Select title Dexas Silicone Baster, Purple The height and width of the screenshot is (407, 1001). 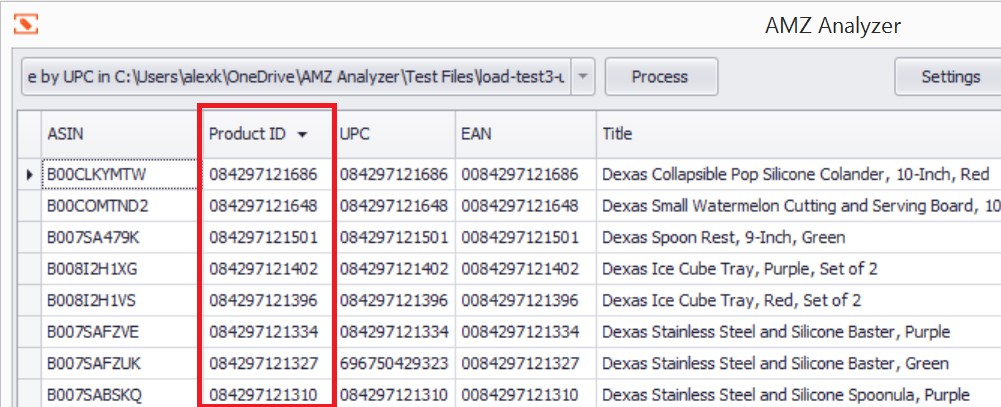click(x=799, y=332)
